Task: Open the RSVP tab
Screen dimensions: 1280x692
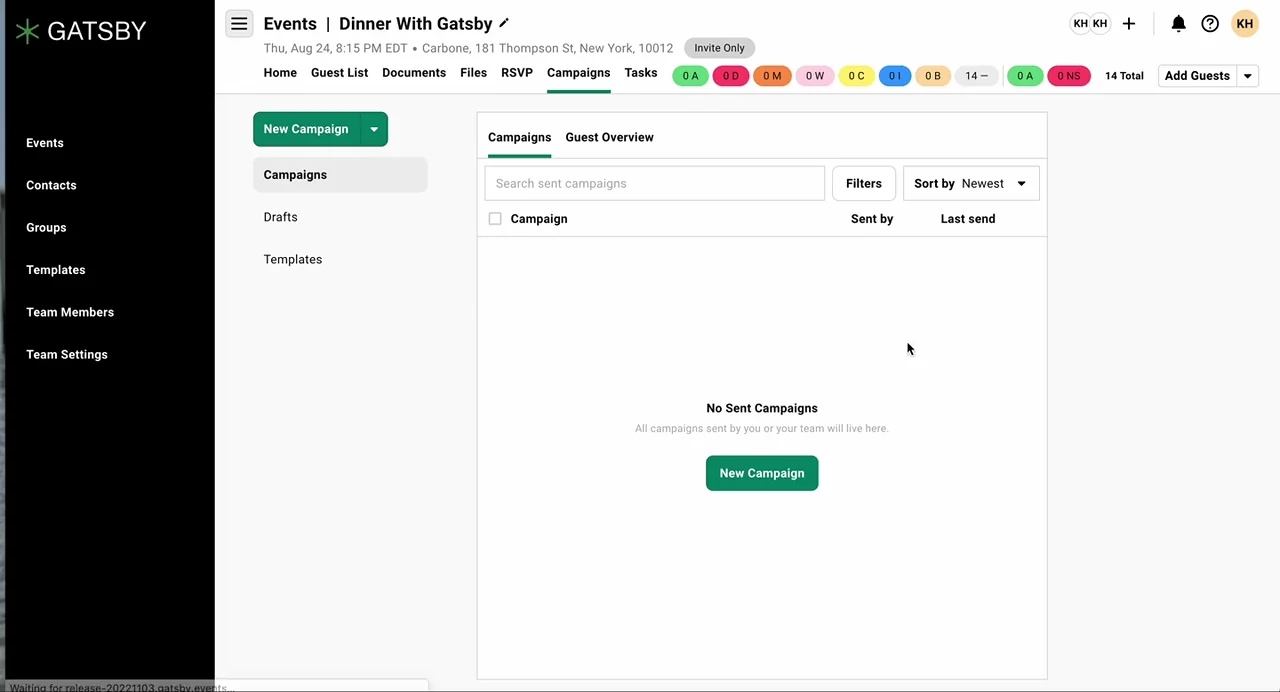Action: click(517, 73)
